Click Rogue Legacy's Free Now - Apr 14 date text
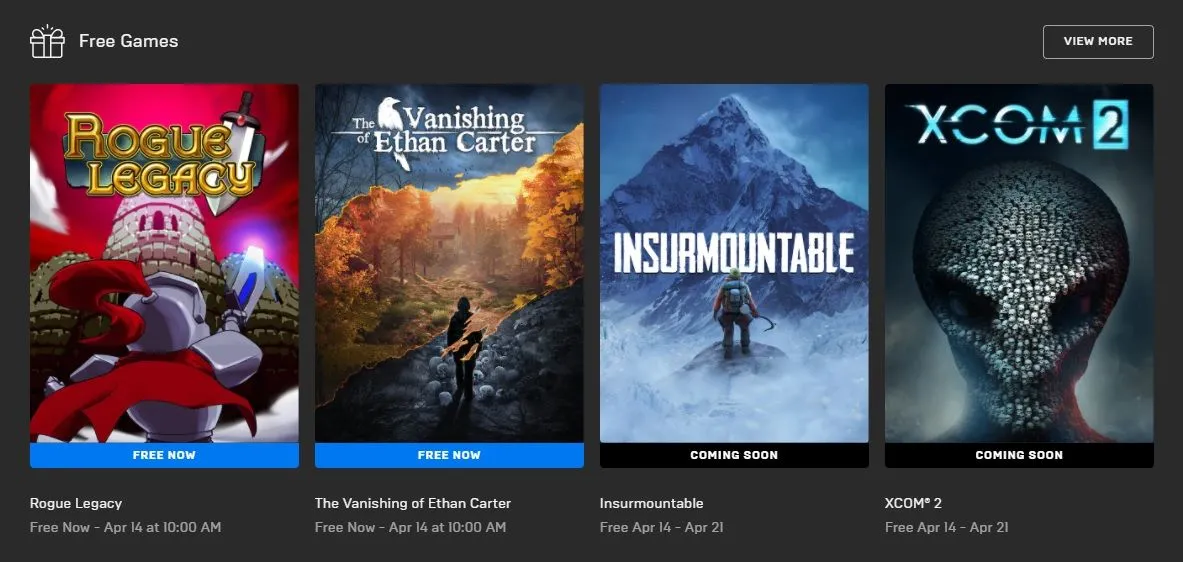The image size is (1183, 562). (125, 527)
